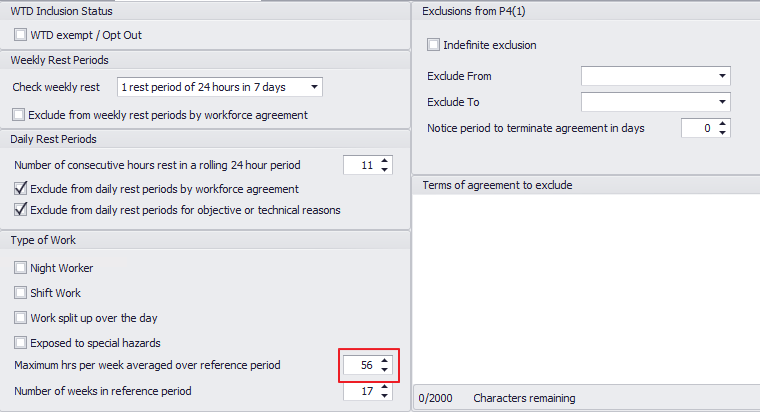760x413 pixels.
Task: Increase maximum hrs per week value
Action: pyautogui.click(x=385, y=361)
